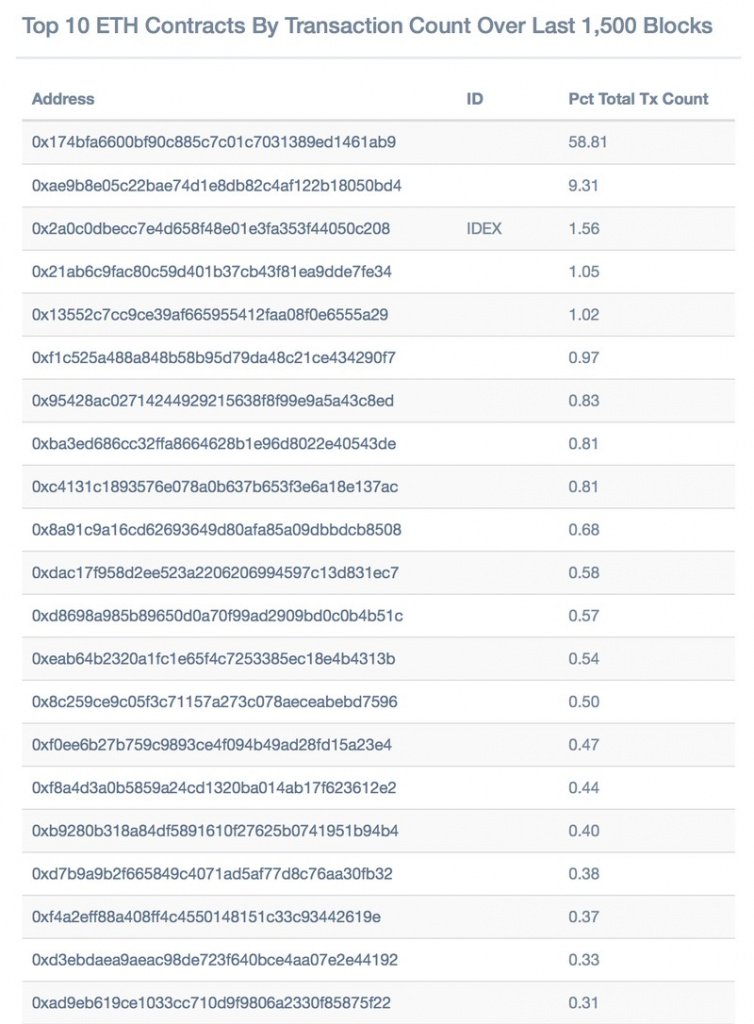Open address beginning 0xdac17f958d2ee
This screenshot has width=754, height=1024.
click(214, 572)
